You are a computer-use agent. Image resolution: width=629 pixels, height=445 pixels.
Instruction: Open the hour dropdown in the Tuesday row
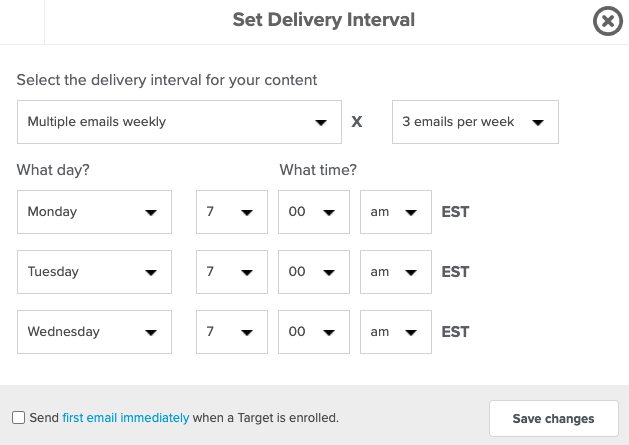(x=232, y=272)
